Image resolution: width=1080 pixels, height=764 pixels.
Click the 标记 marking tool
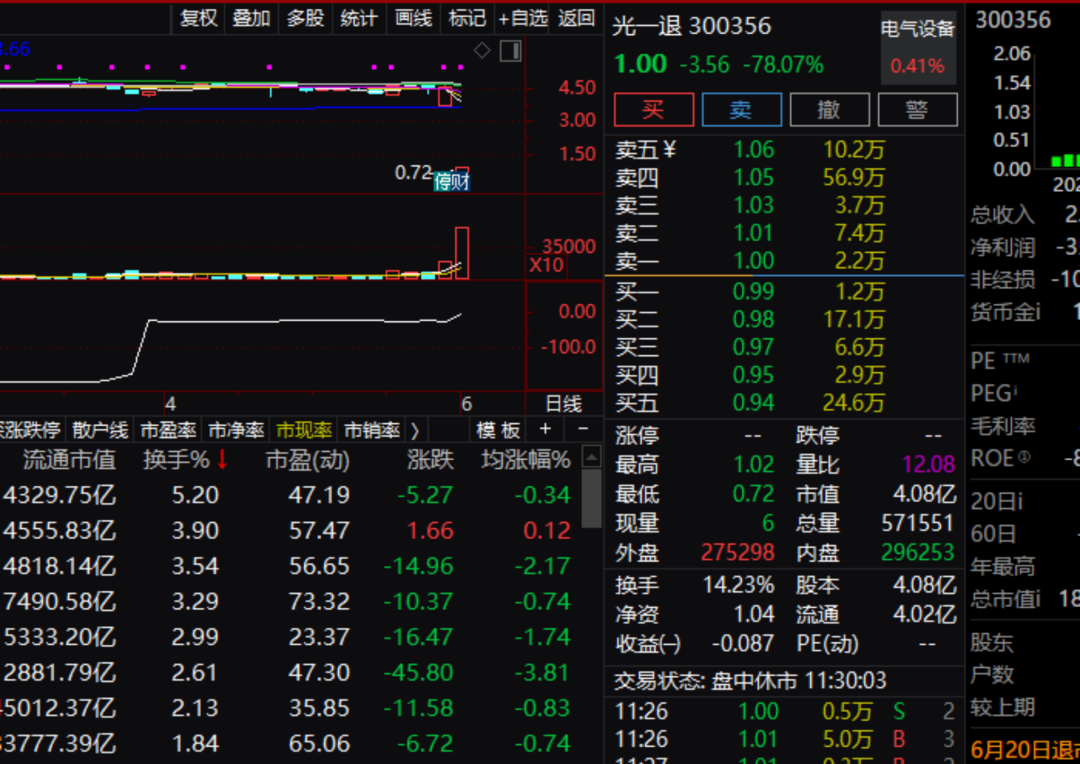coord(466,18)
